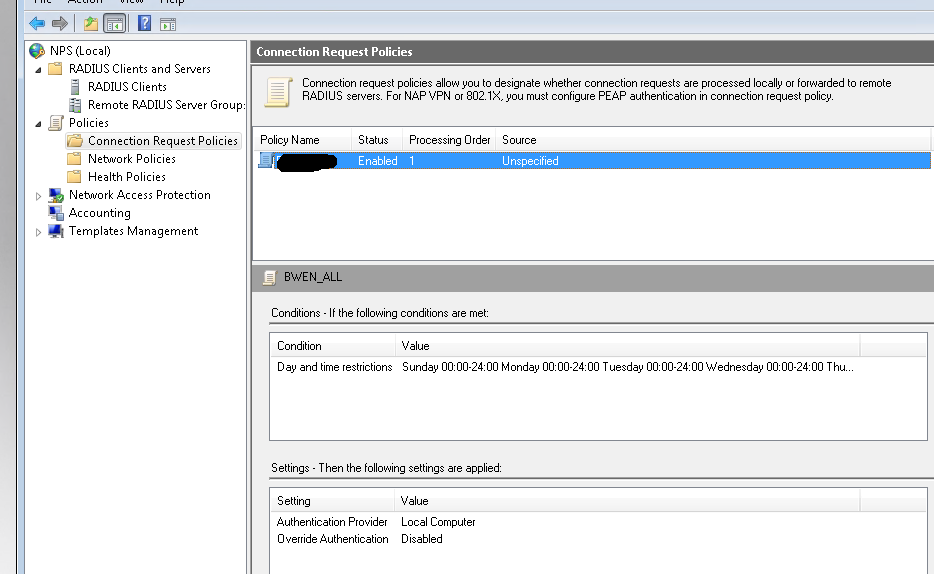This screenshot has width=934, height=574.
Task: Click the Forward arrow in the toolbar
Action: tap(60, 23)
